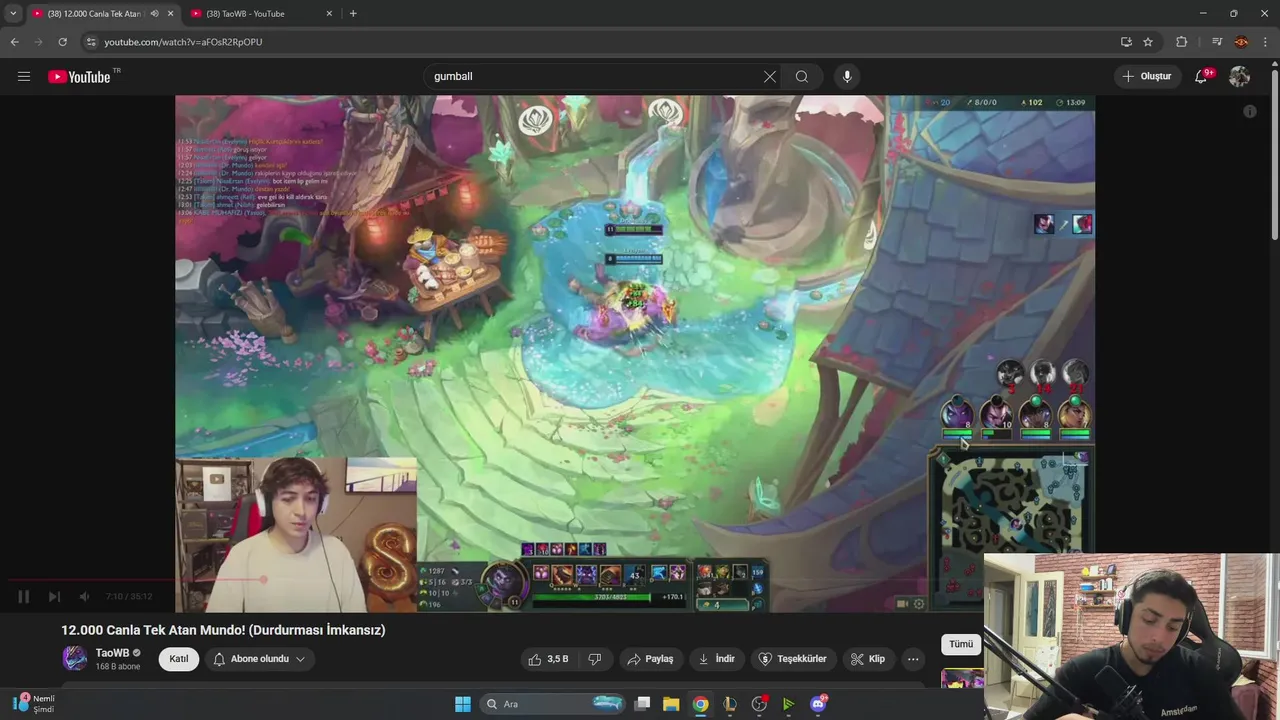Open League of Legends taskbar icon
Image resolution: width=1280 pixels, height=720 pixels.
730,704
